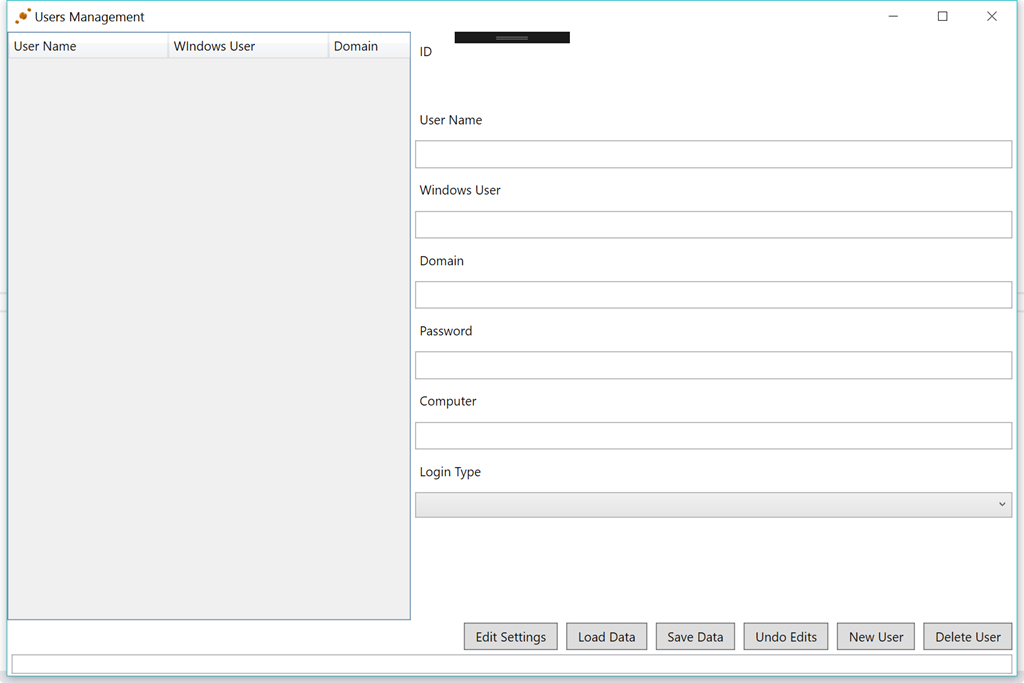
Task: Click the black toolbar handle near ID
Action: tap(512, 38)
